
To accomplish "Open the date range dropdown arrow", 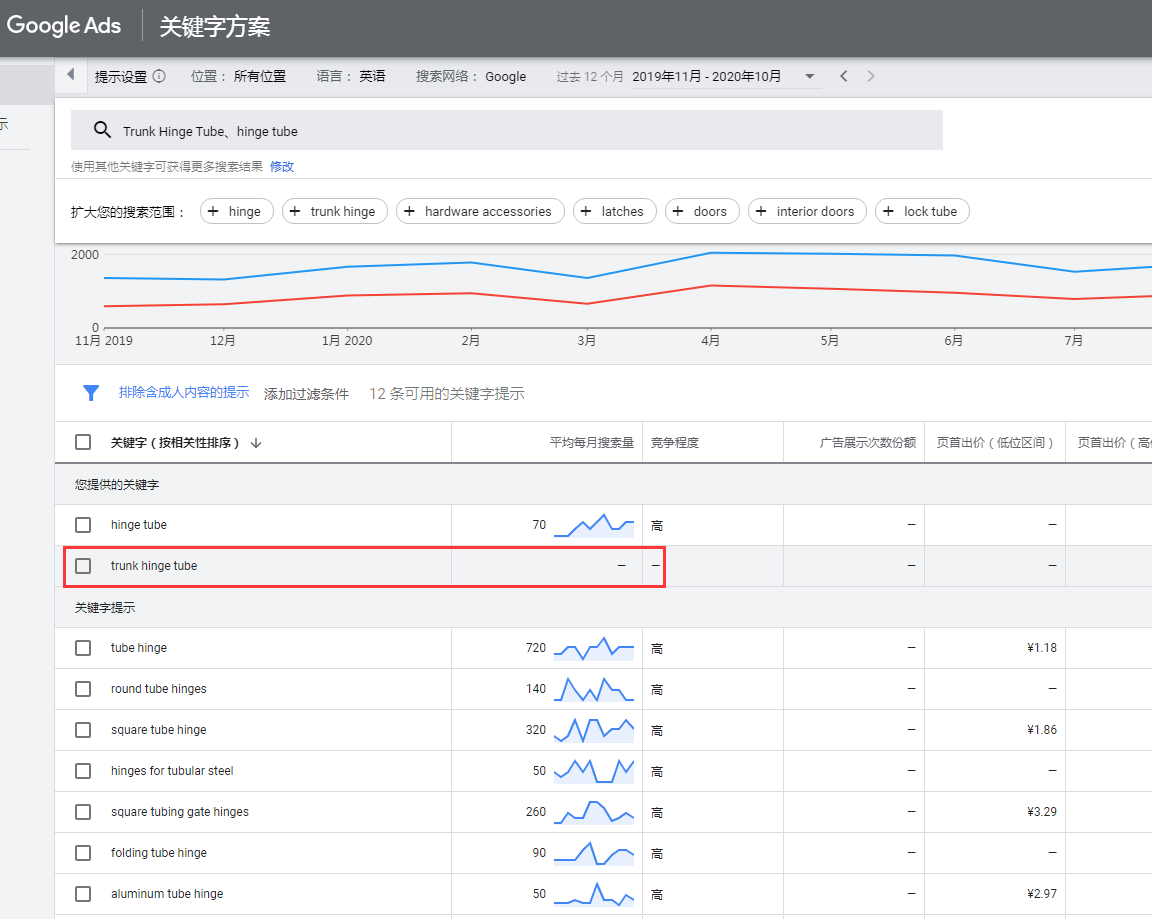I will 809,76.
